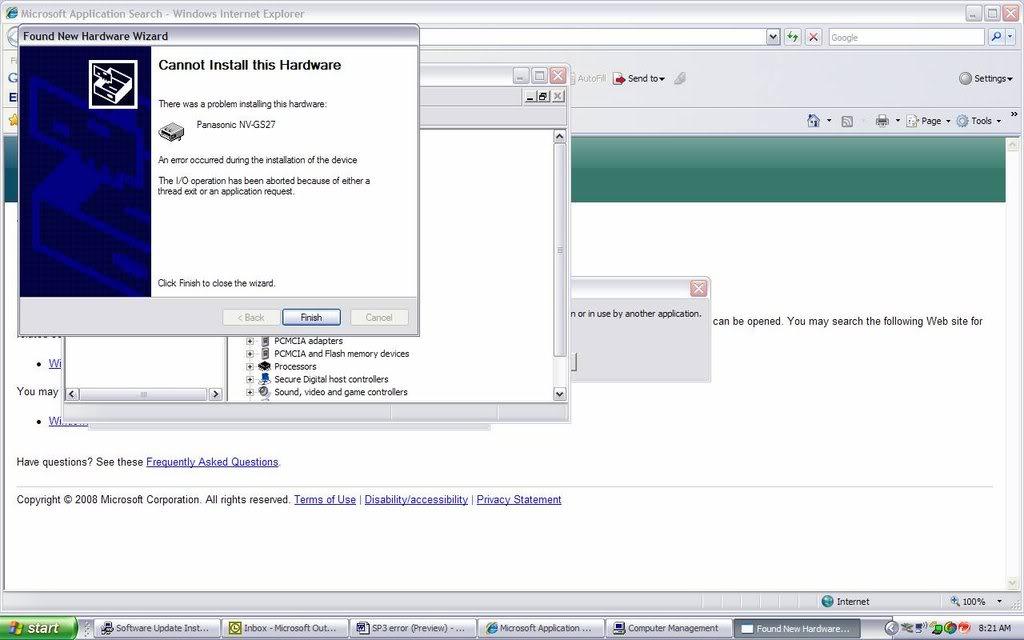Expand the PCMCIA adapters node
1024x640 pixels.
click(250, 341)
